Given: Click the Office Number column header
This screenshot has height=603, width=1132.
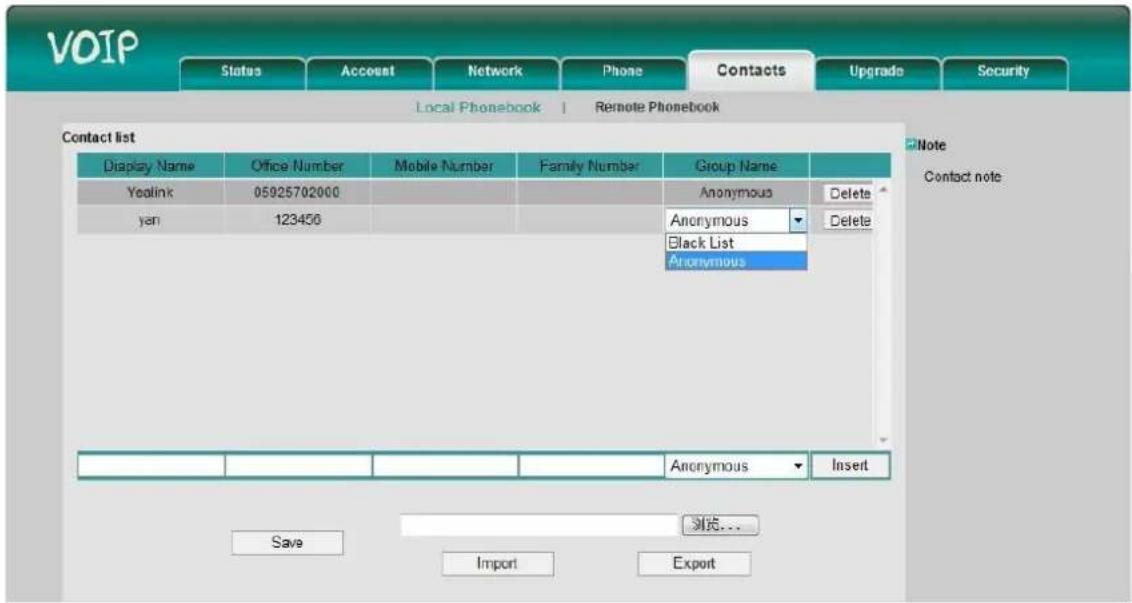Looking at the screenshot, I should [x=297, y=166].
